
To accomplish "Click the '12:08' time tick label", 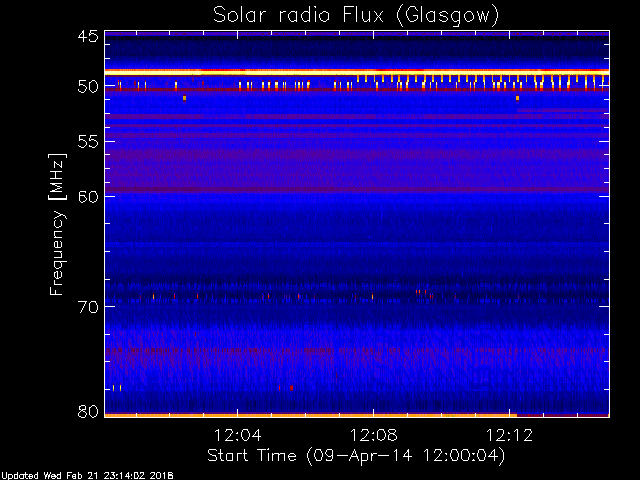I will coord(373,435).
